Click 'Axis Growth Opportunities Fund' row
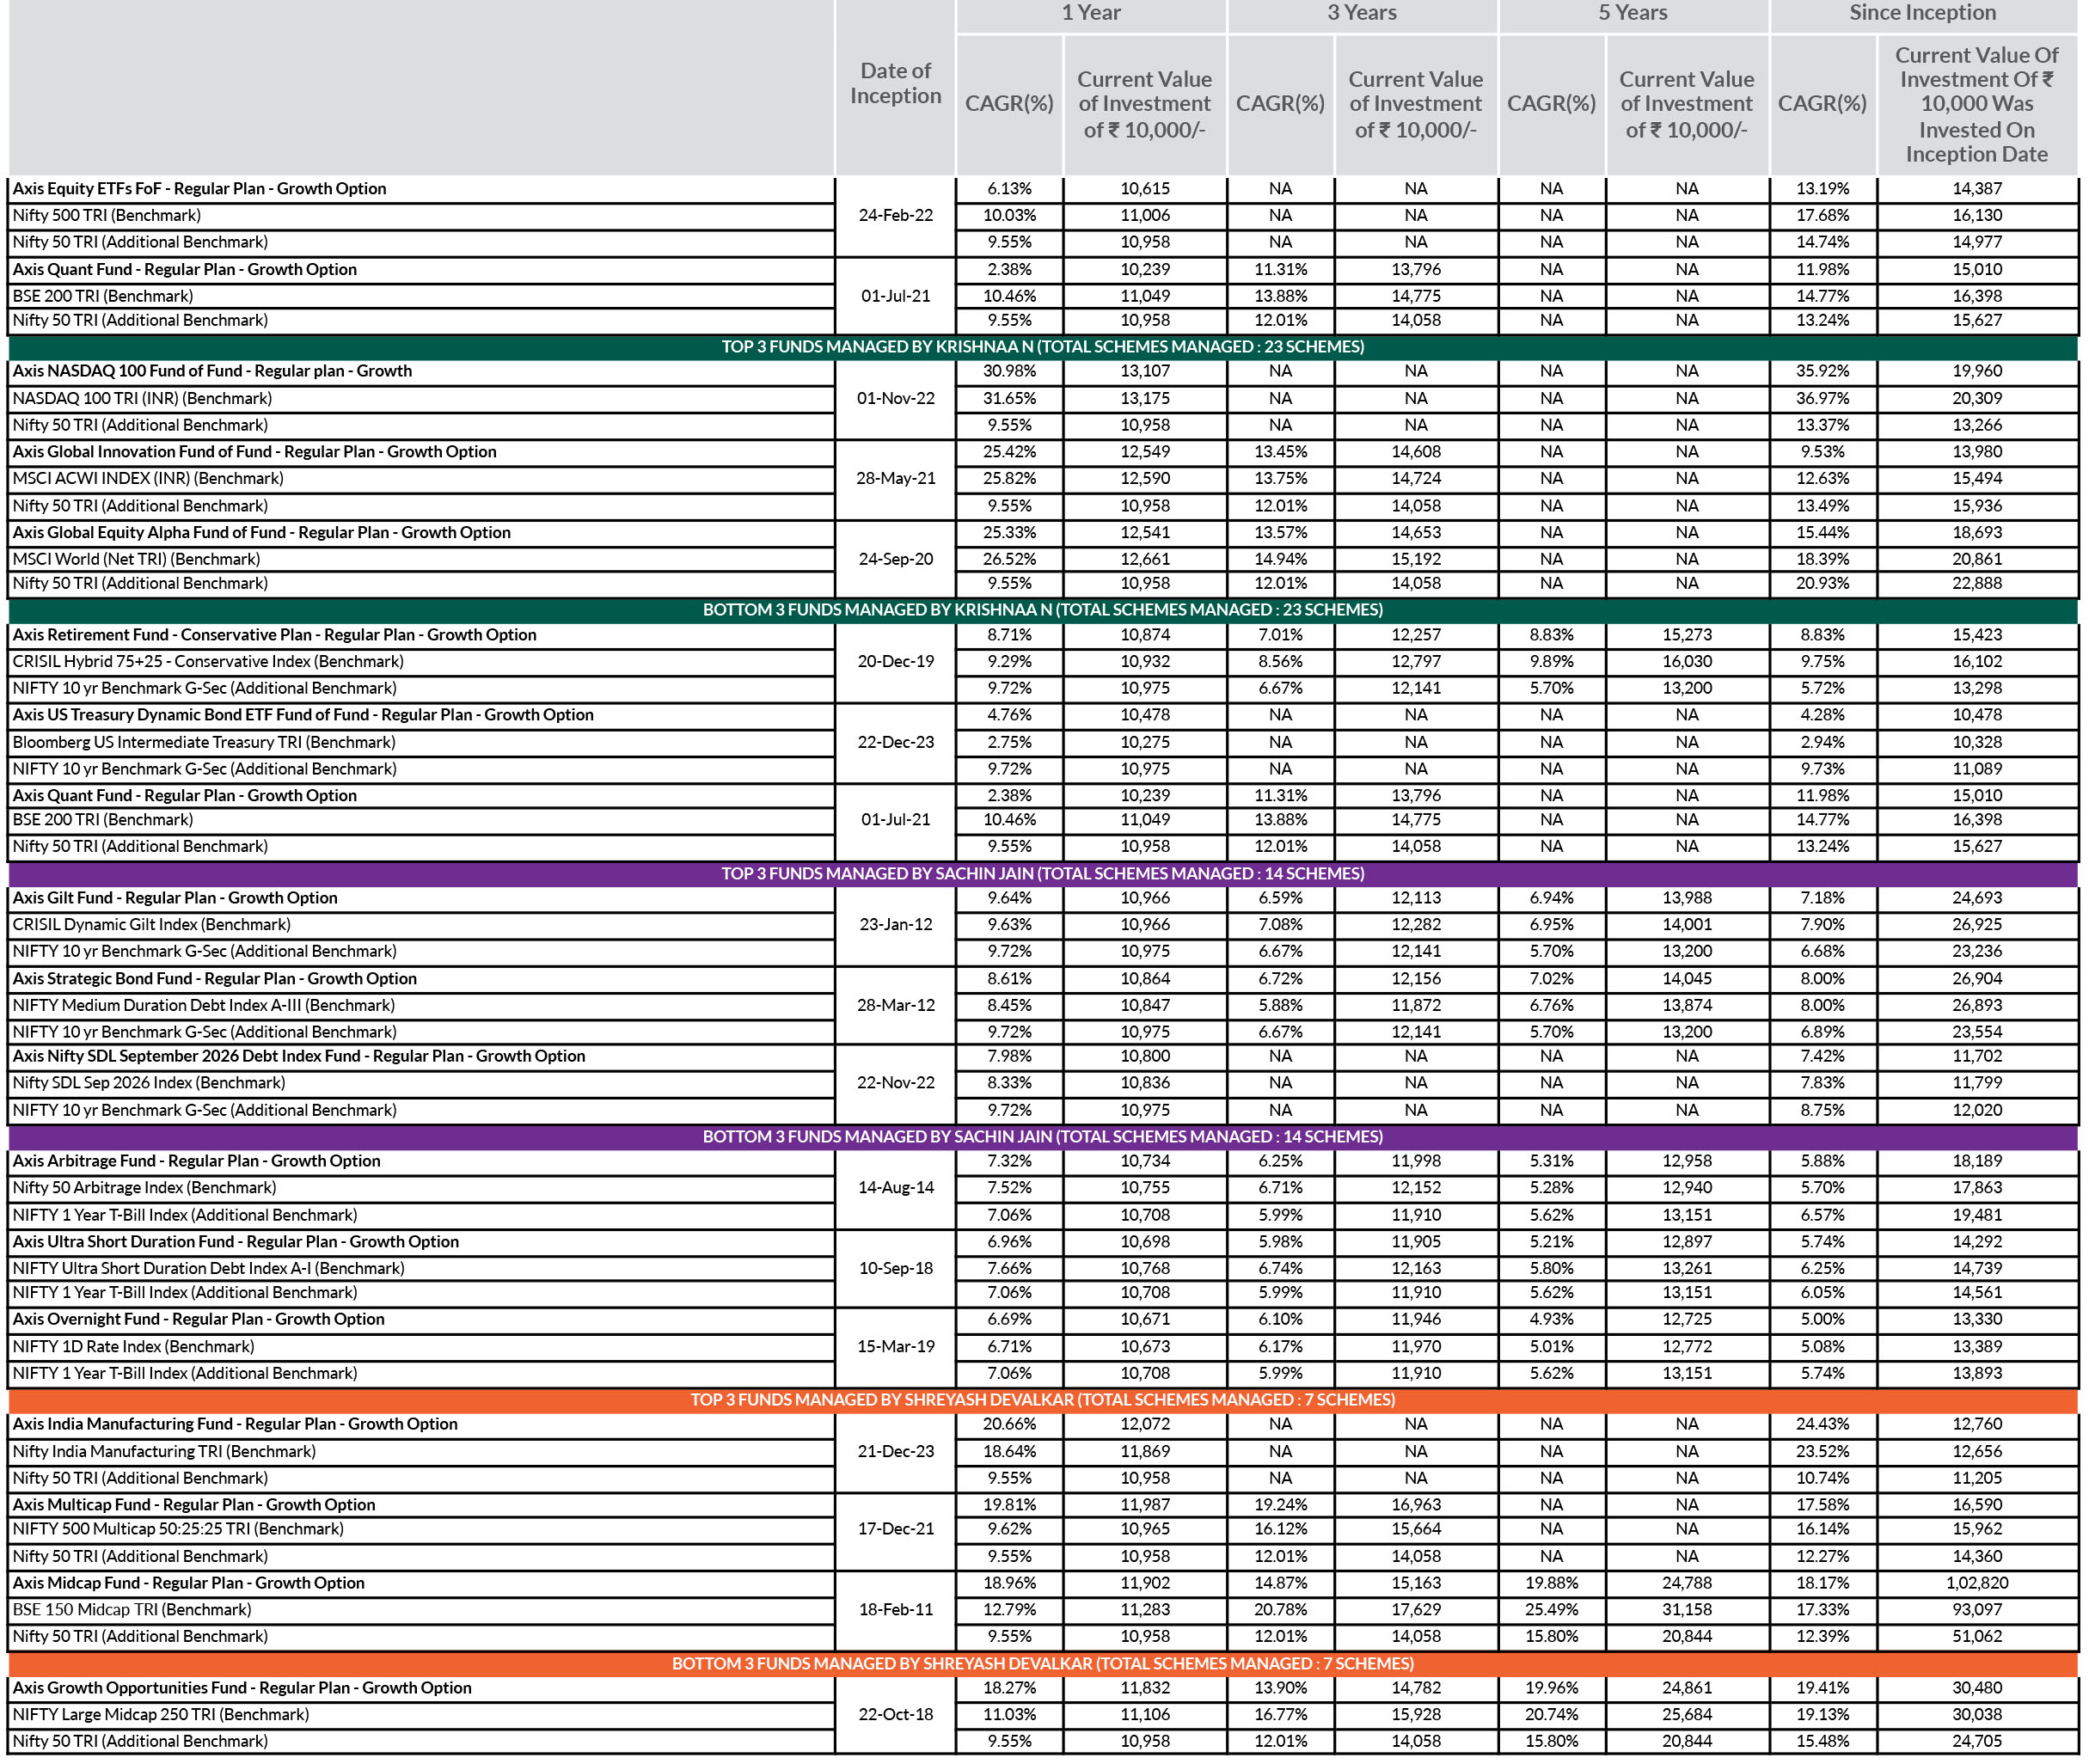 tap(242, 1688)
